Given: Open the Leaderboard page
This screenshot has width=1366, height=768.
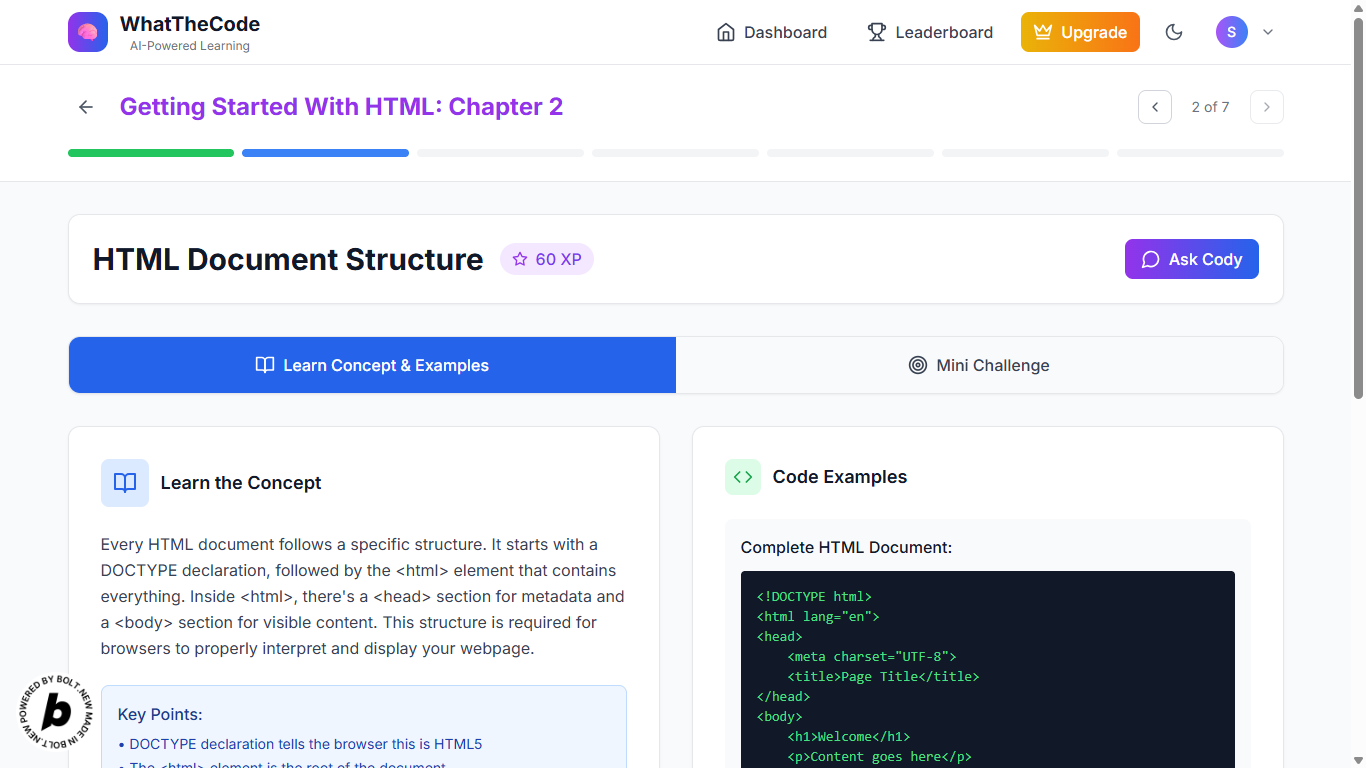Looking at the screenshot, I should pyautogui.click(x=930, y=32).
